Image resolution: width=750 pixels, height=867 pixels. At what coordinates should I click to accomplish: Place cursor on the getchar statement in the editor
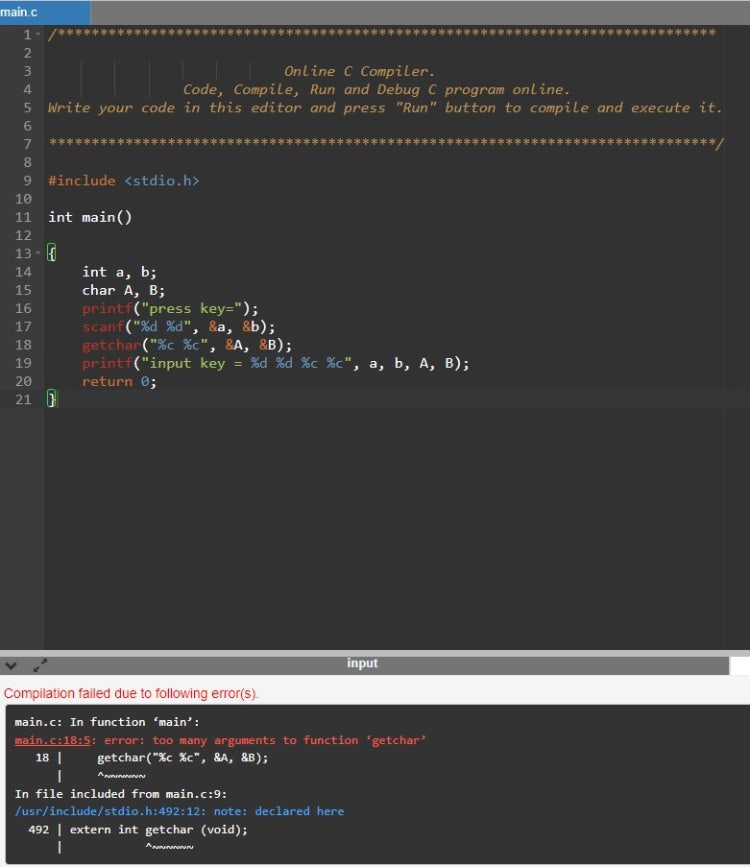[x=186, y=345]
